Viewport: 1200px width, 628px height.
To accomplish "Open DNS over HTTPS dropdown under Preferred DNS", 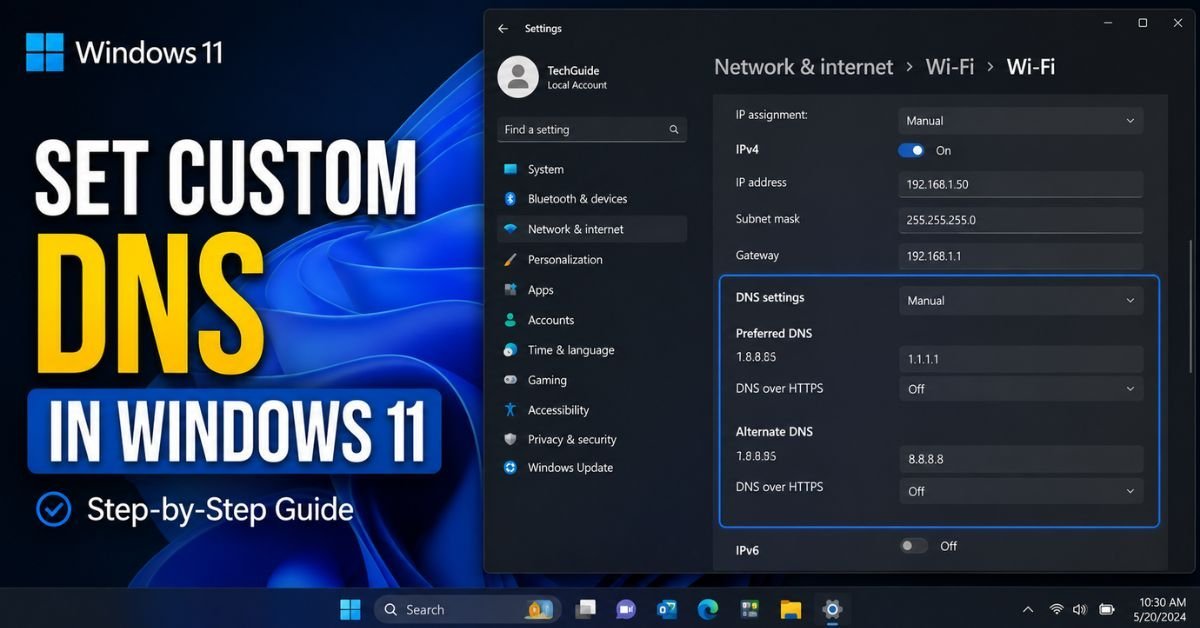I will coord(1021,389).
